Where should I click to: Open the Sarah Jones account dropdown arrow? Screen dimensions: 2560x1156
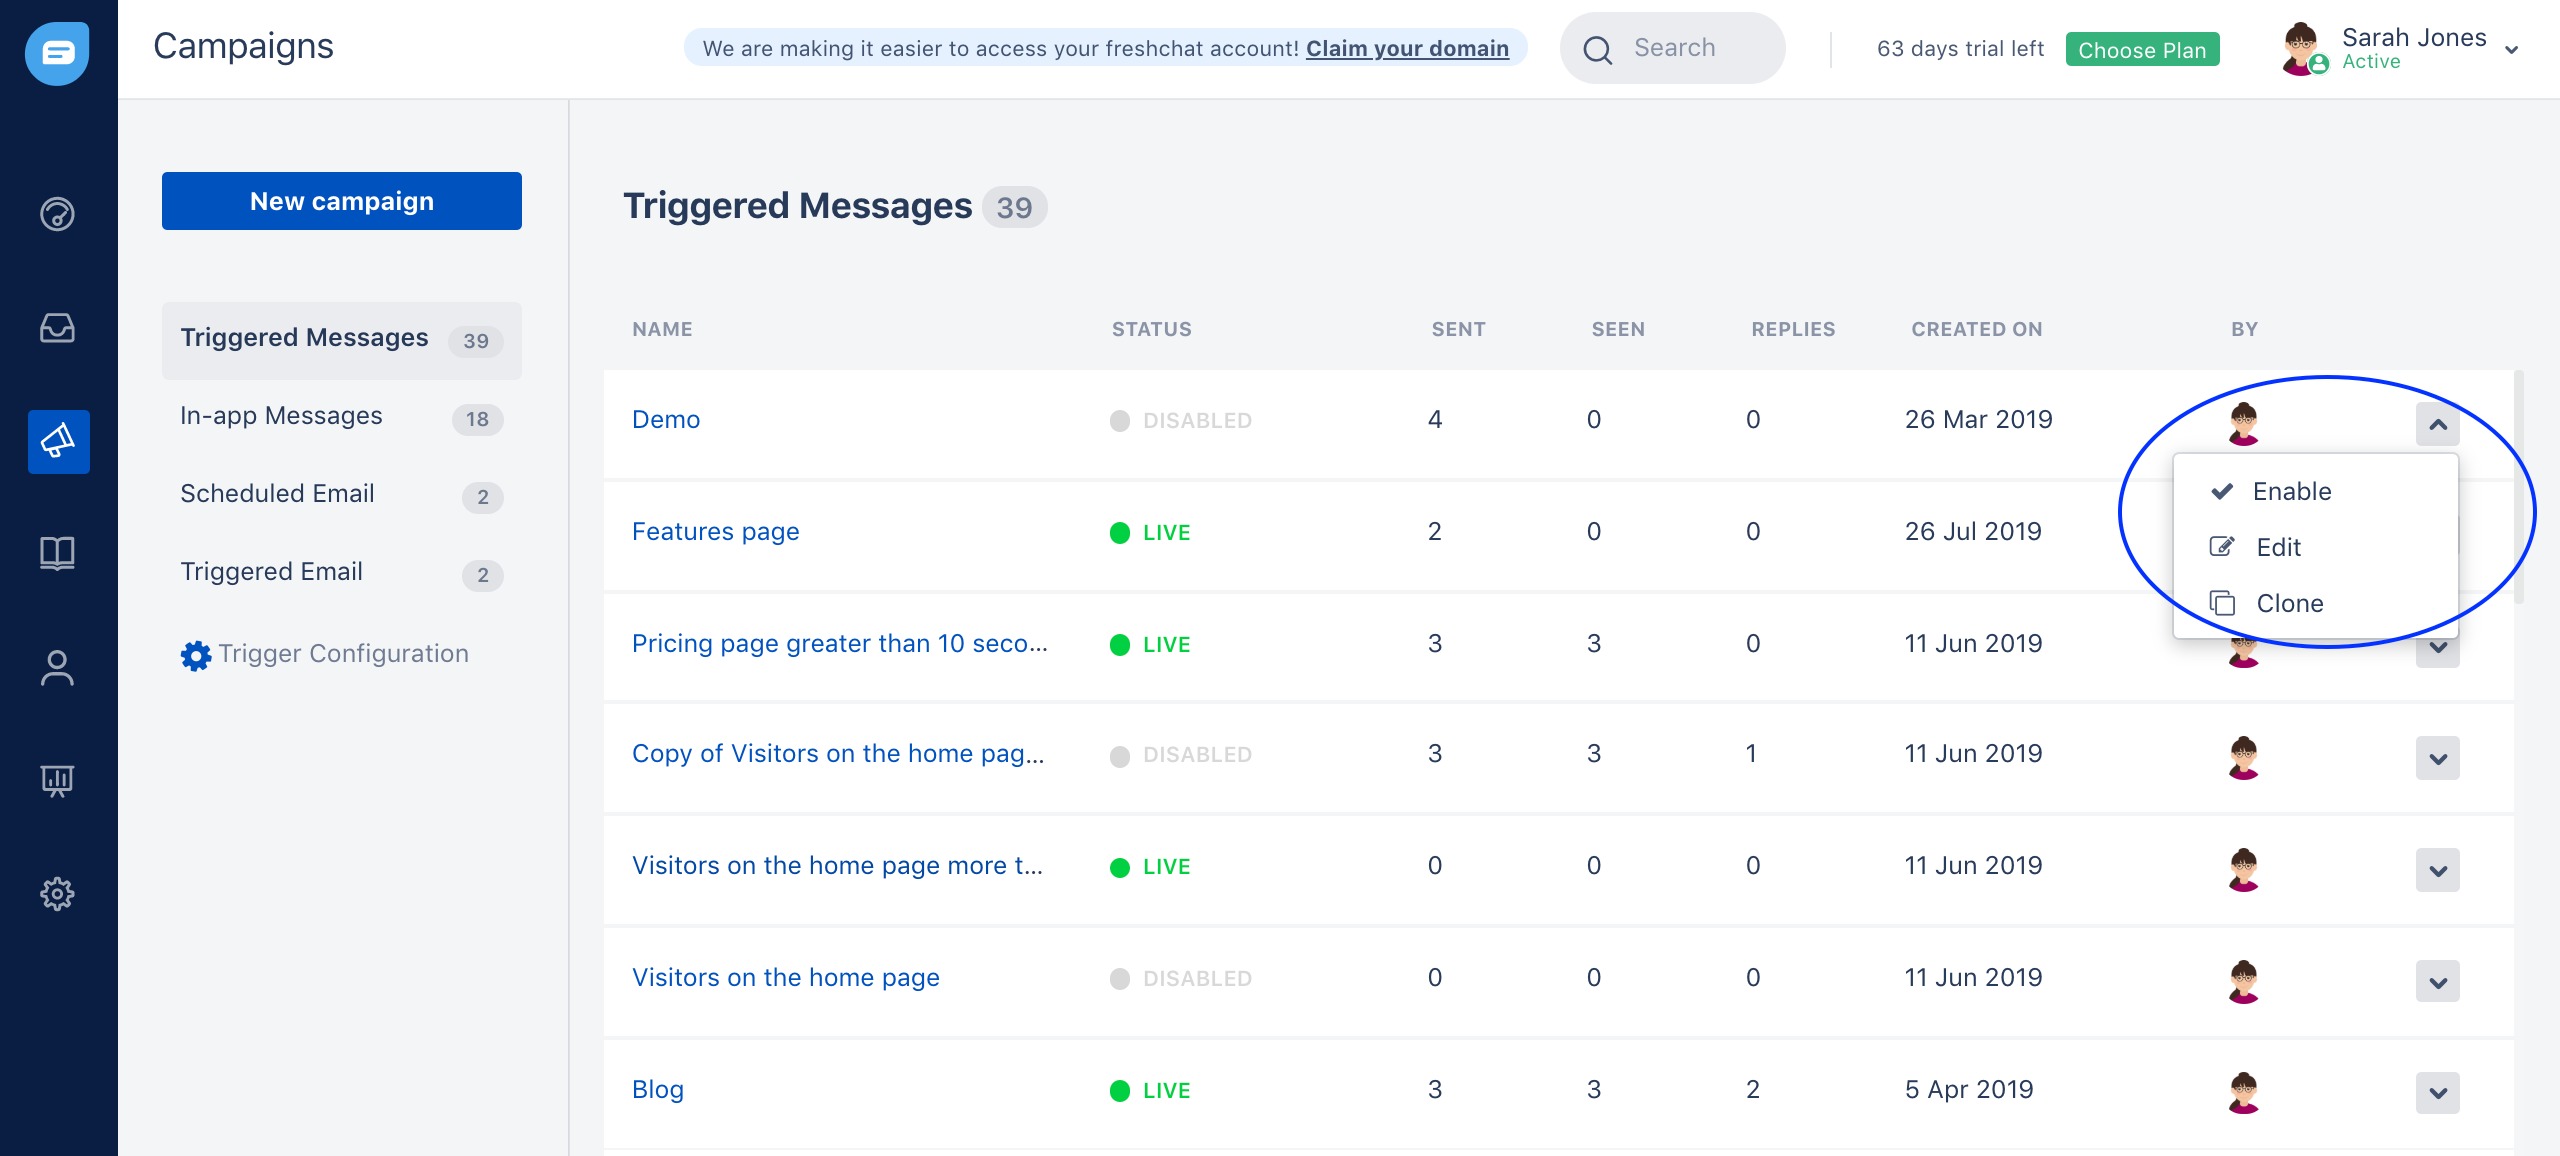coord(2511,50)
